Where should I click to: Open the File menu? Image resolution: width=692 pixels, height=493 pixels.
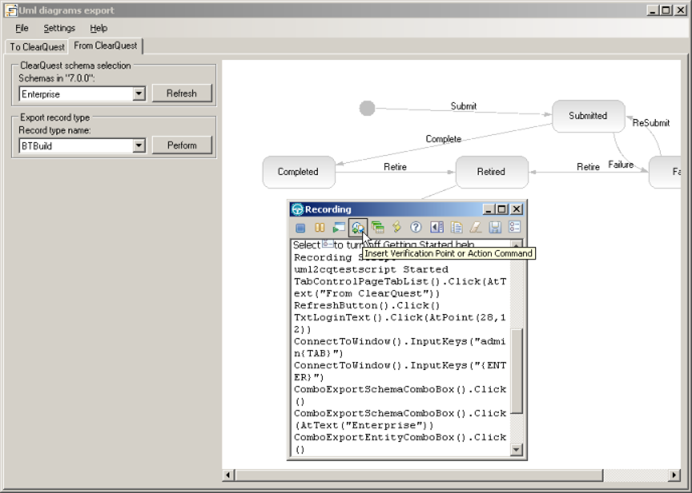tap(22, 28)
